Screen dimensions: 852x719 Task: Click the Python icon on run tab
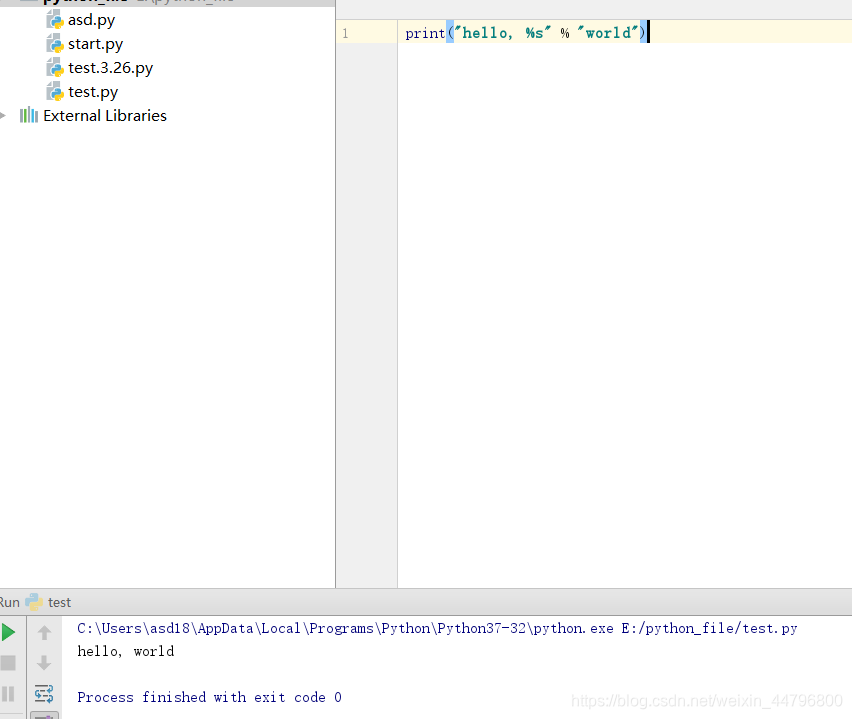[34, 602]
